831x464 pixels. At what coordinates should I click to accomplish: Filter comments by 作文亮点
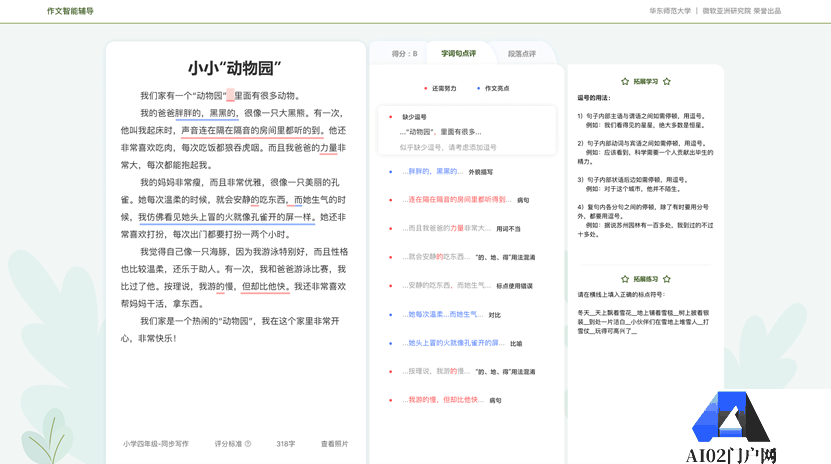pyautogui.click(x=493, y=88)
